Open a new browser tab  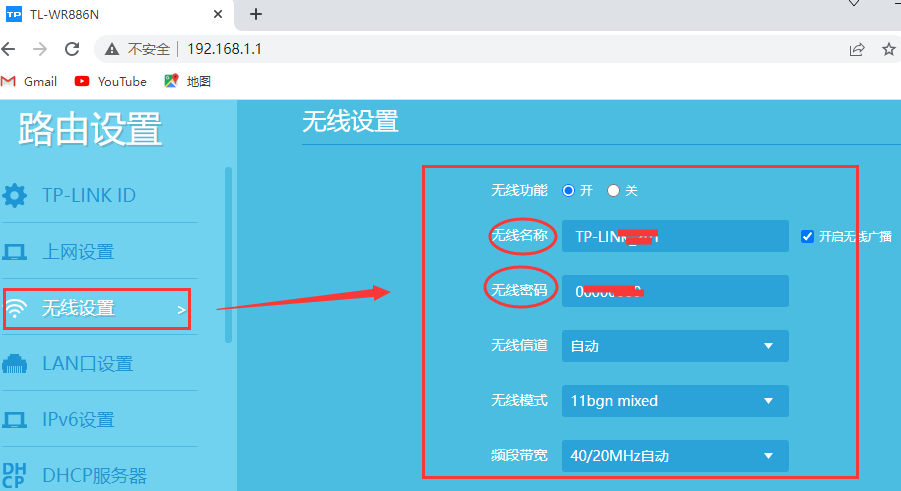coord(256,14)
